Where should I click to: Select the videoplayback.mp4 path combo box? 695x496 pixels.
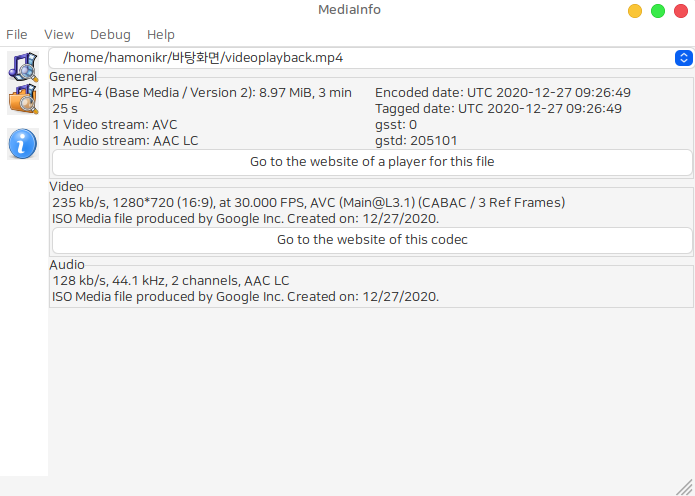(360, 58)
